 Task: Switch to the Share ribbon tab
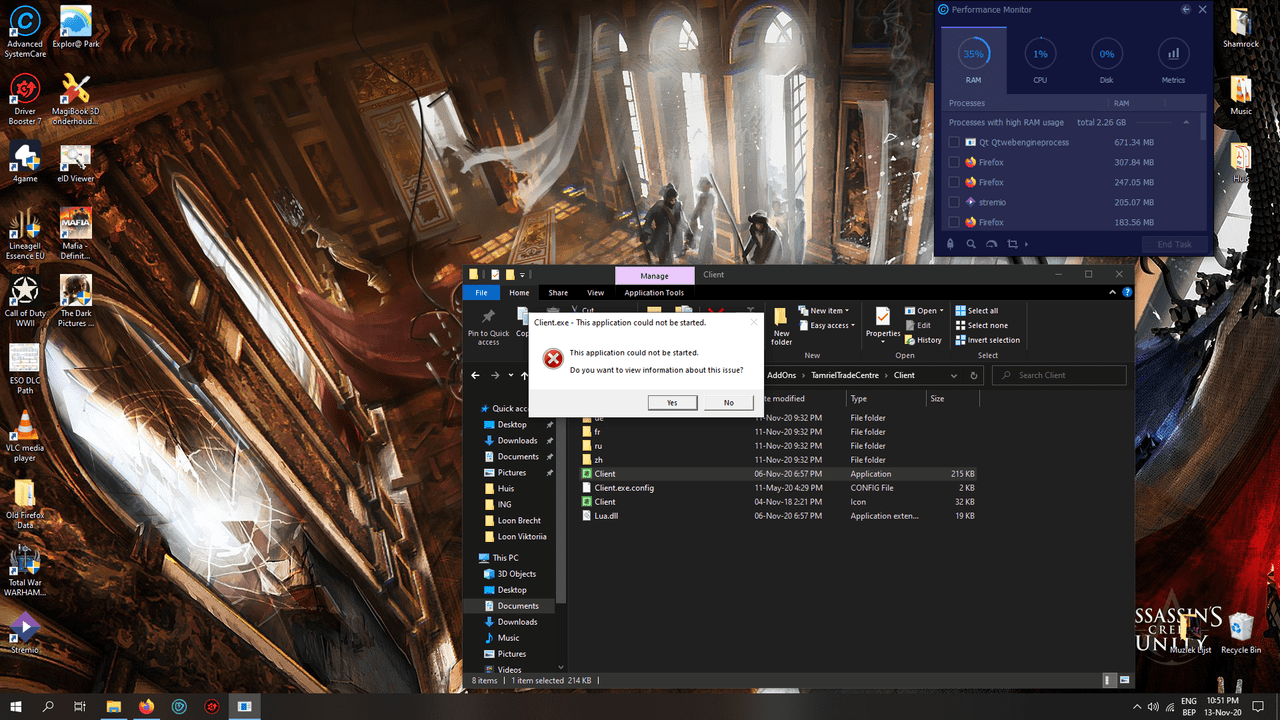pyautogui.click(x=558, y=293)
